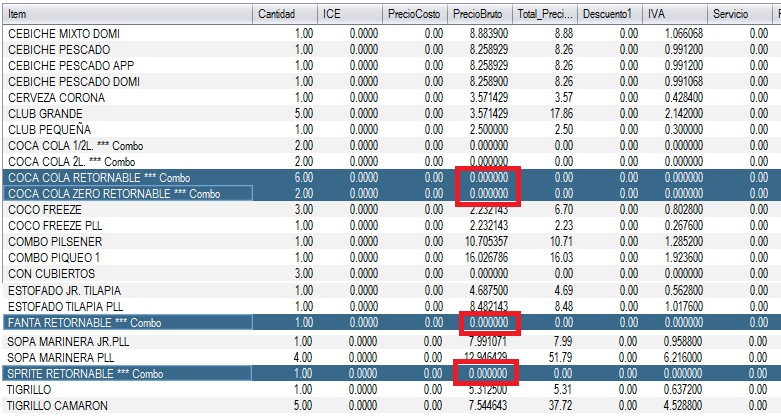The image size is (781, 420).
Task: Click the IVA column header
Action: (x=672, y=14)
